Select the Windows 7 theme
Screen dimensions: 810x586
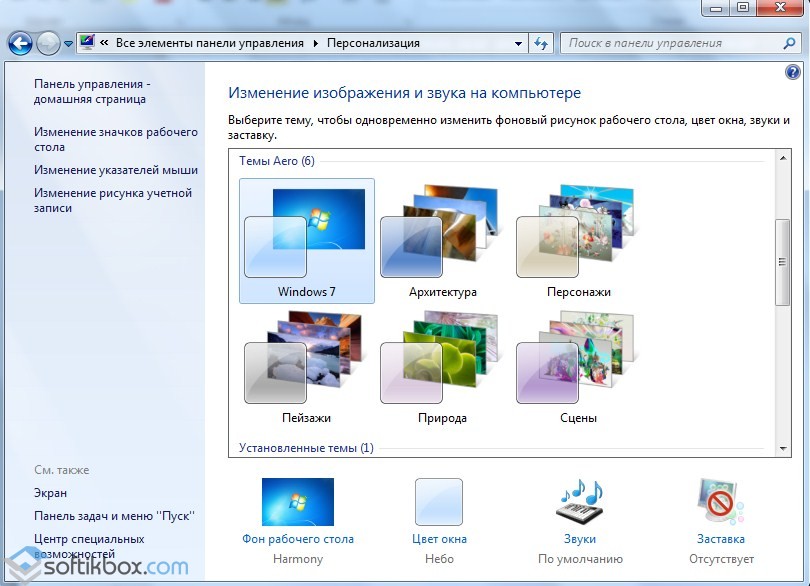point(306,240)
